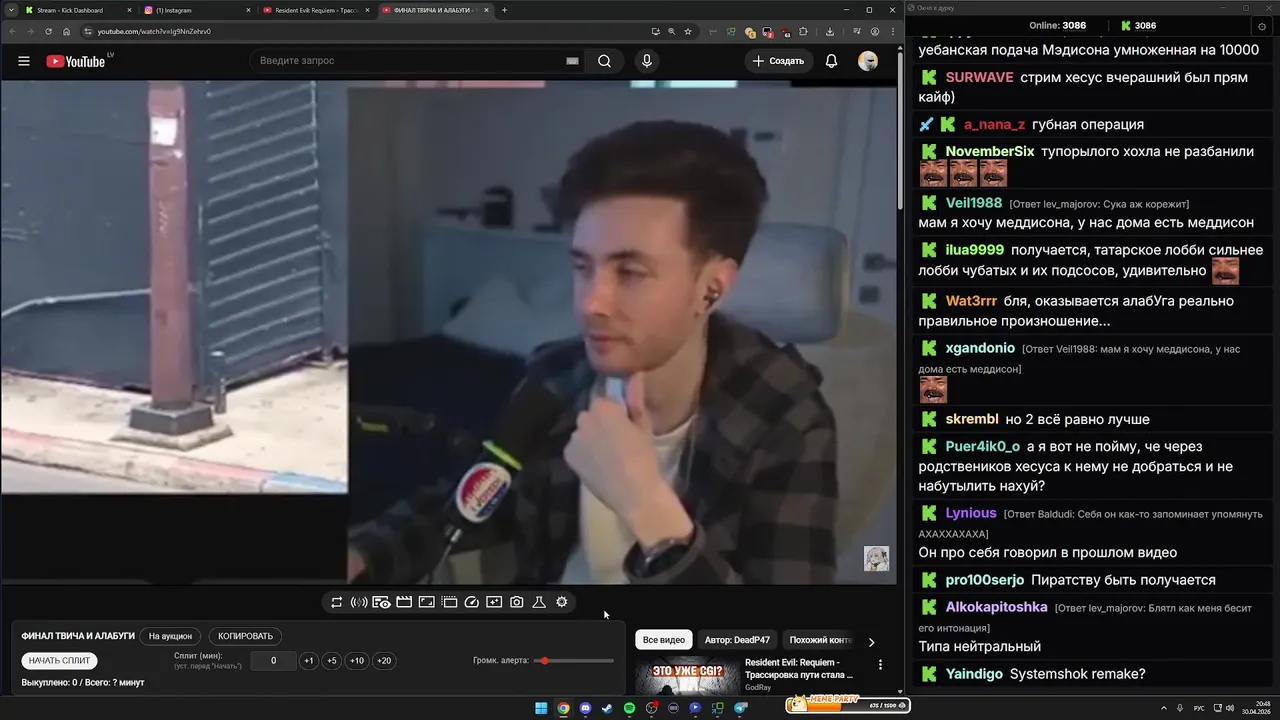
Task: Focus the Сплит minutes number field
Action: pos(273,661)
